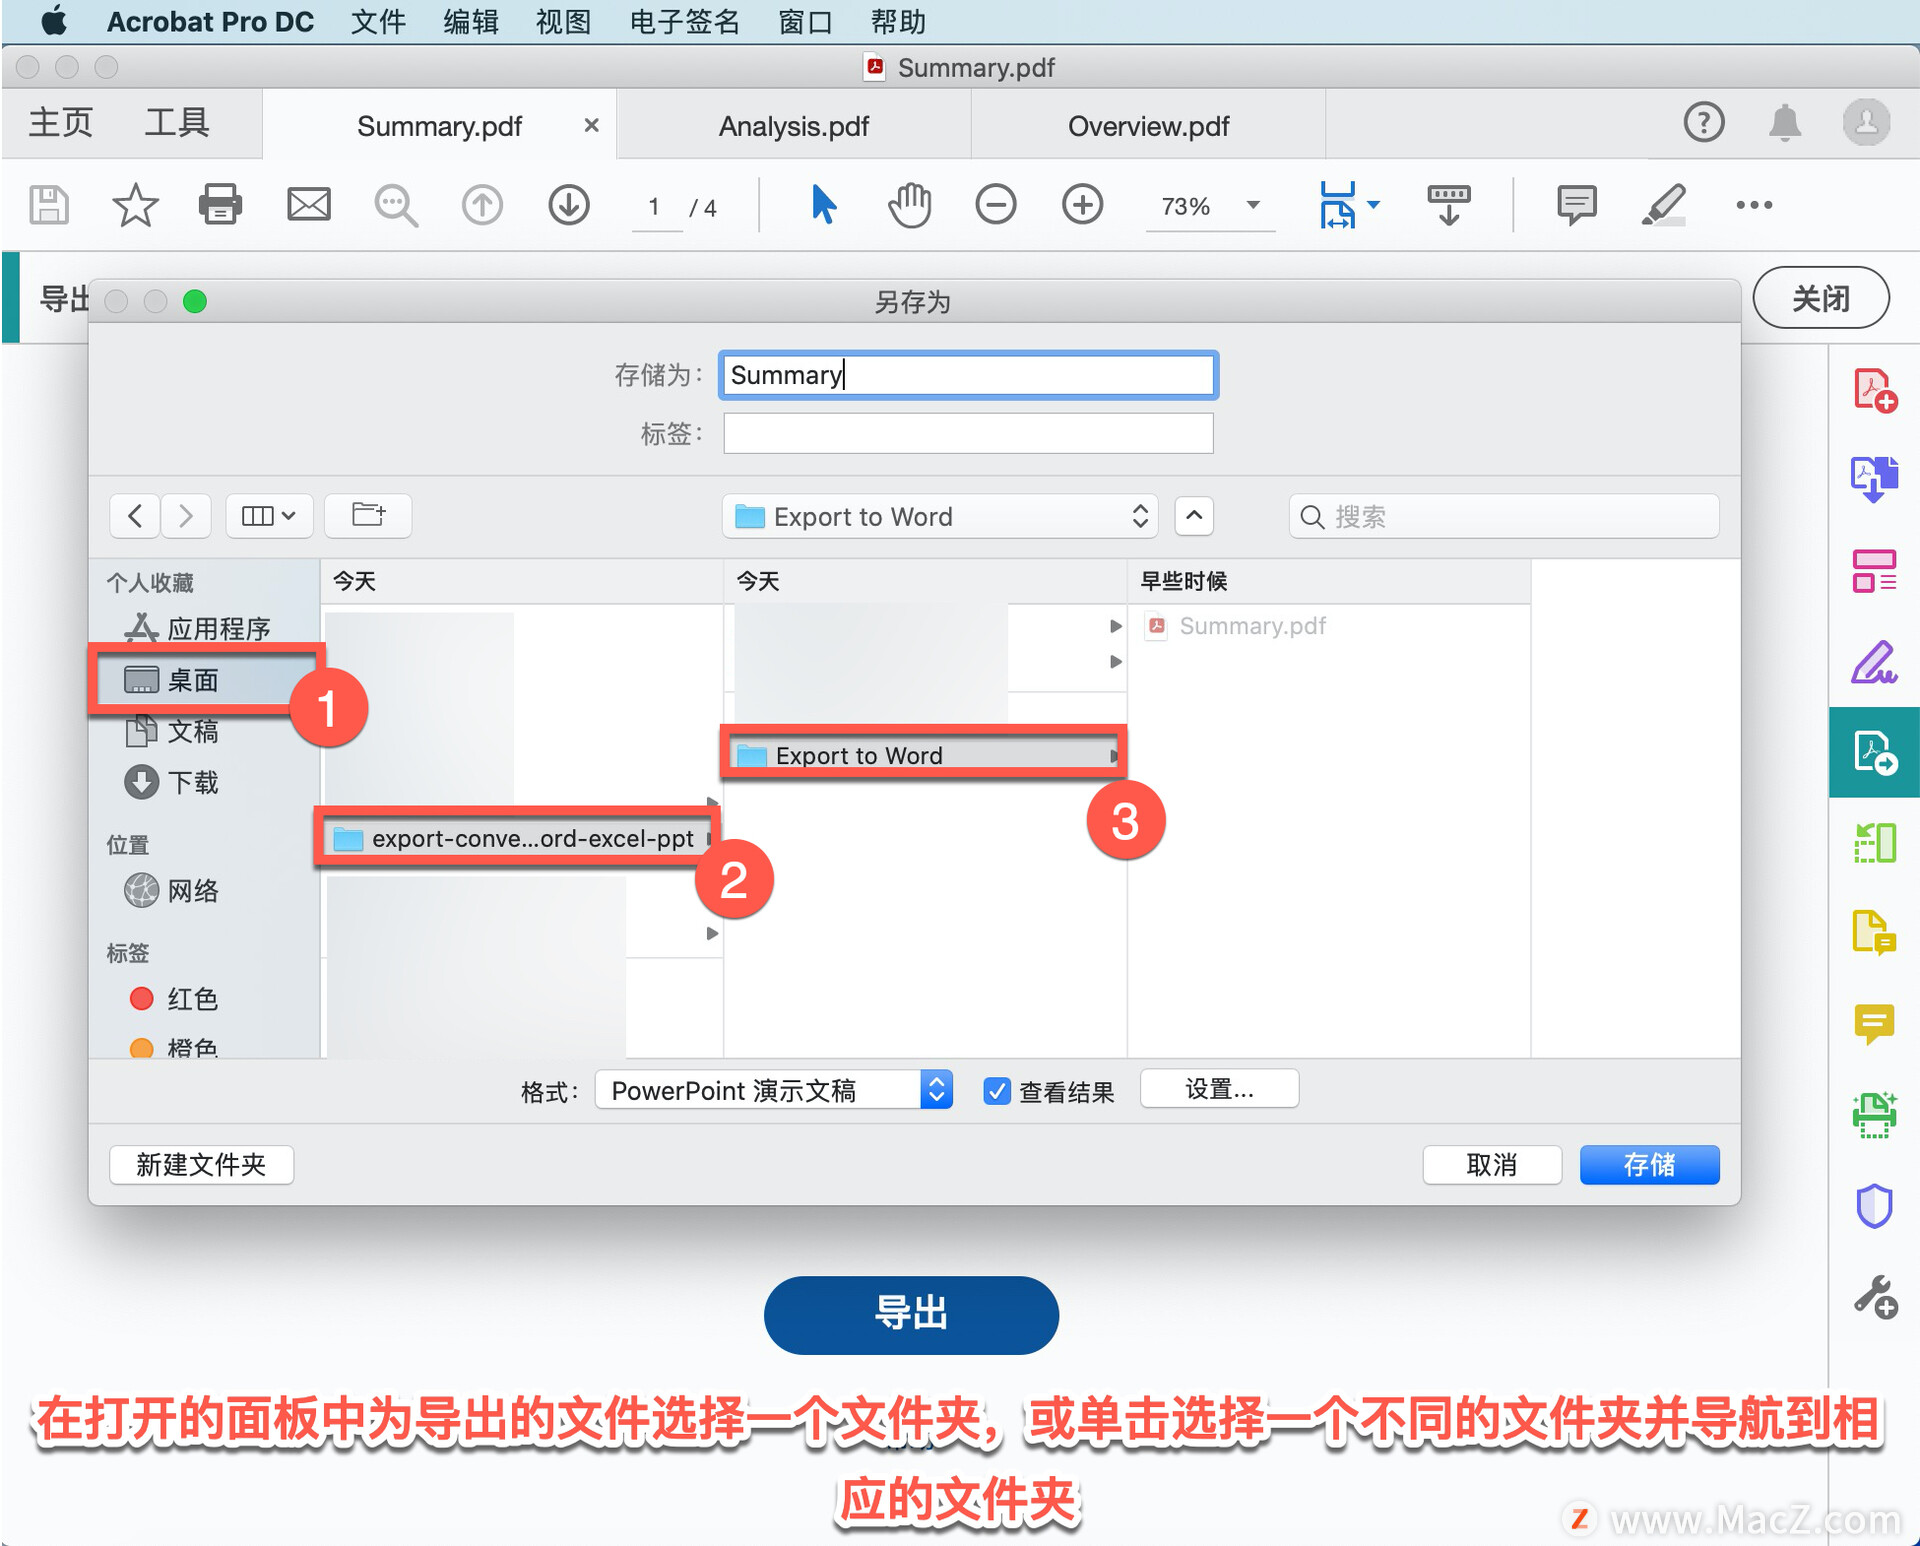Open Combine Files tool in sidebar

(x=1874, y=479)
